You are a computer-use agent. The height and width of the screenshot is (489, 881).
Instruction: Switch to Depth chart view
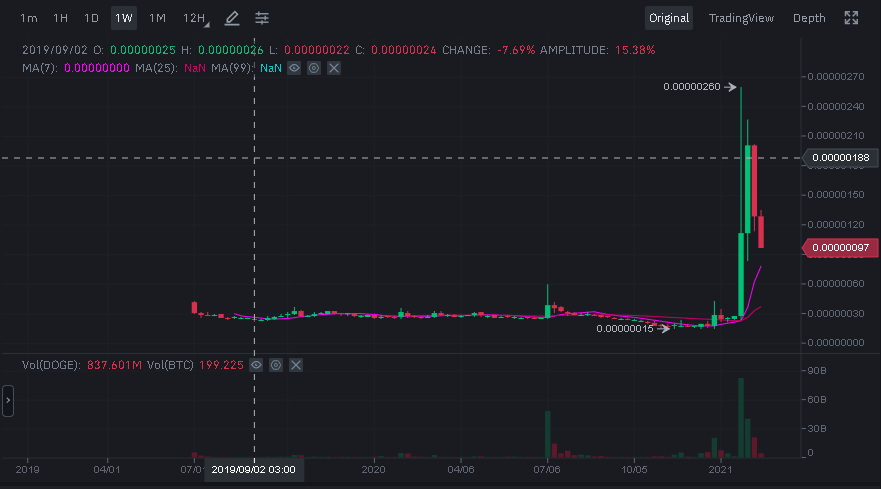[x=809, y=18]
